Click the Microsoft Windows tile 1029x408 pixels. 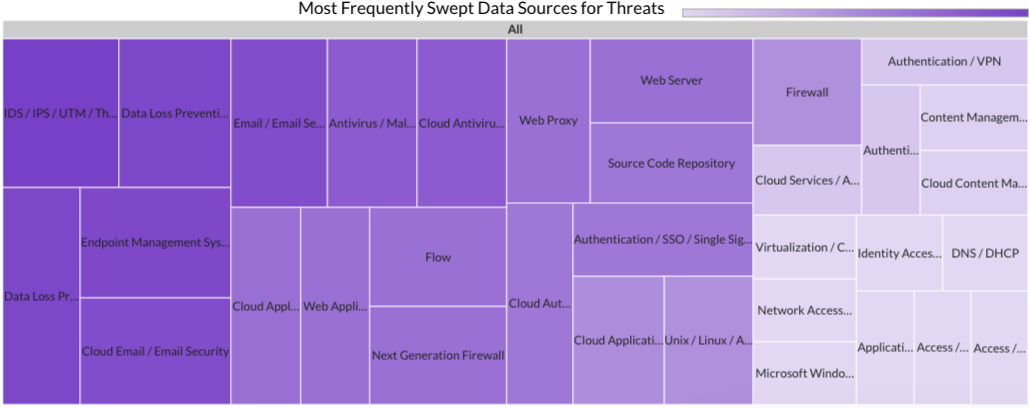click(x=805, y=373)
